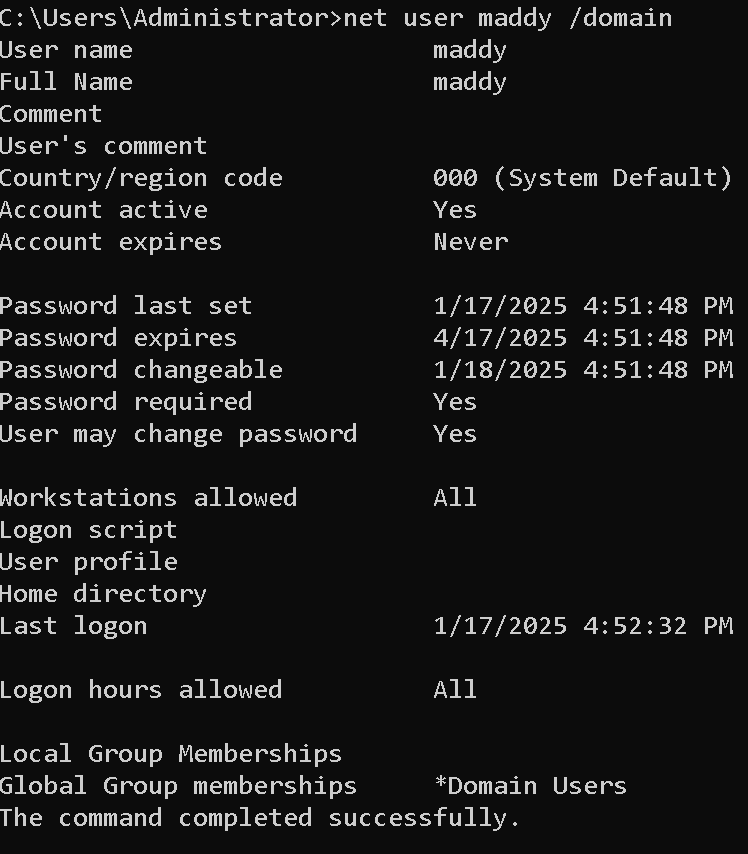Click the net user maddy command text
This screenshot has height=854, width=748.
point(508,19)
